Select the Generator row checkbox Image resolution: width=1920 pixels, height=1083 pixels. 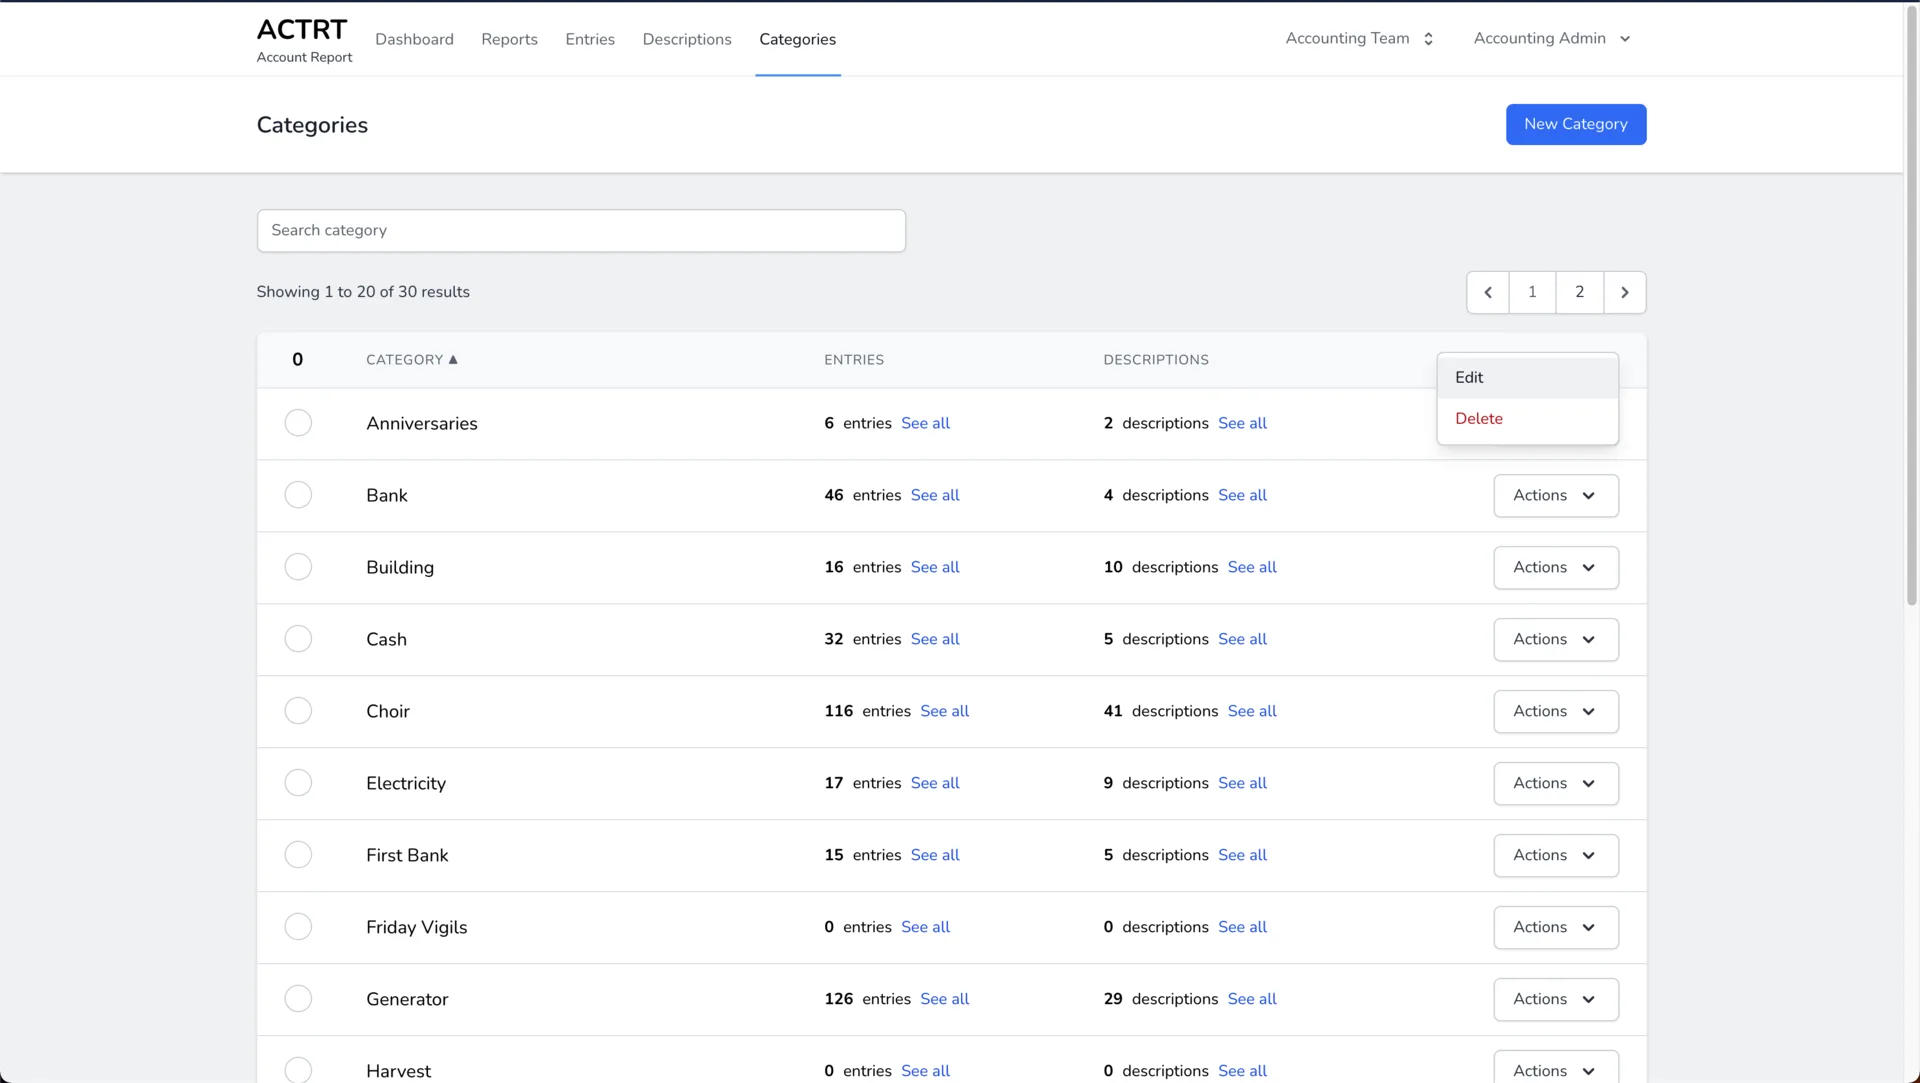298,999
